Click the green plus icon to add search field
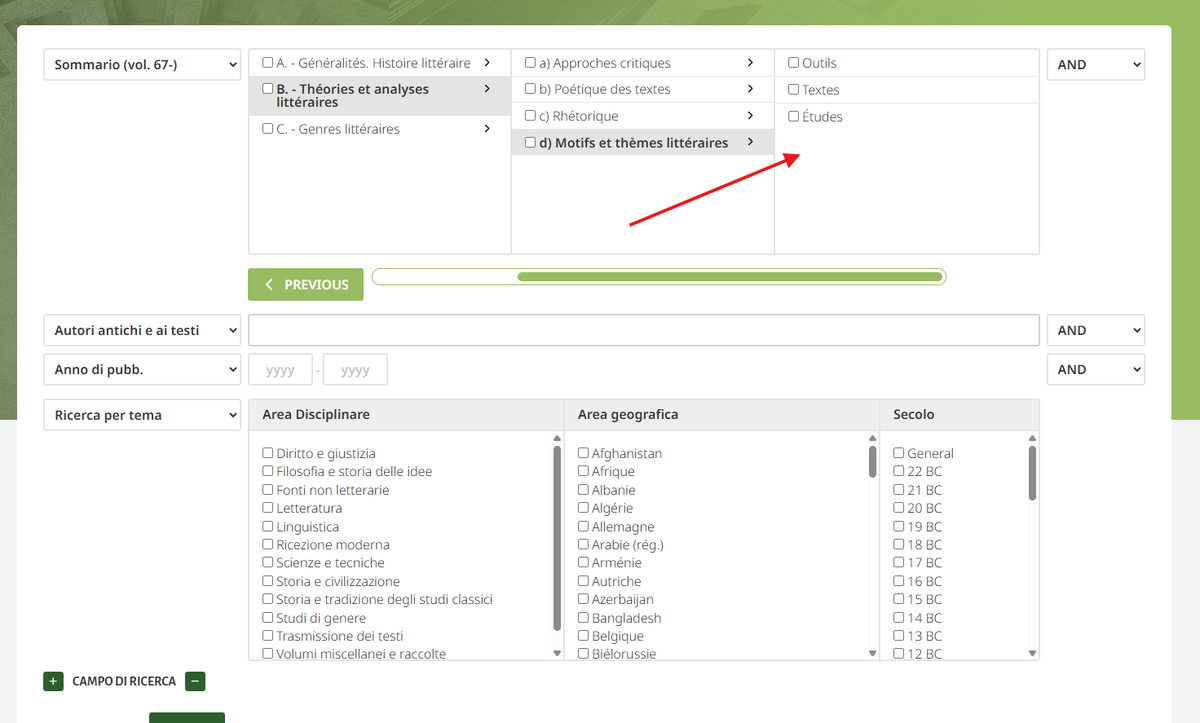The width and height of the screenshot is (1200, 723). pyautogui.click(x=53, y=681)
